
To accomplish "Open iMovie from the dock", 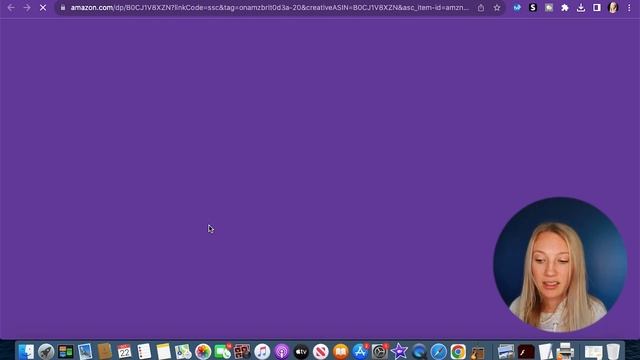I will click(x=399, y=351).
